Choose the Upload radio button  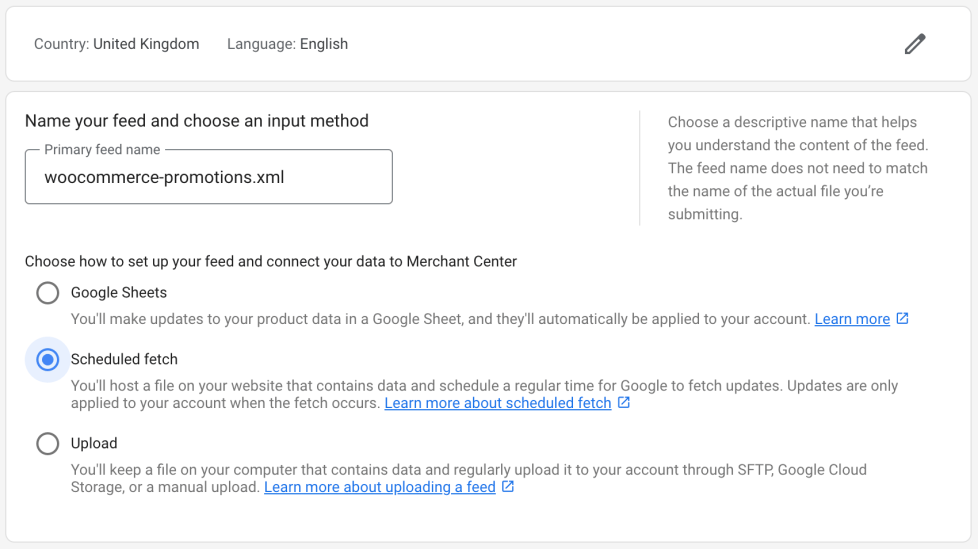[x=47, y=443]
